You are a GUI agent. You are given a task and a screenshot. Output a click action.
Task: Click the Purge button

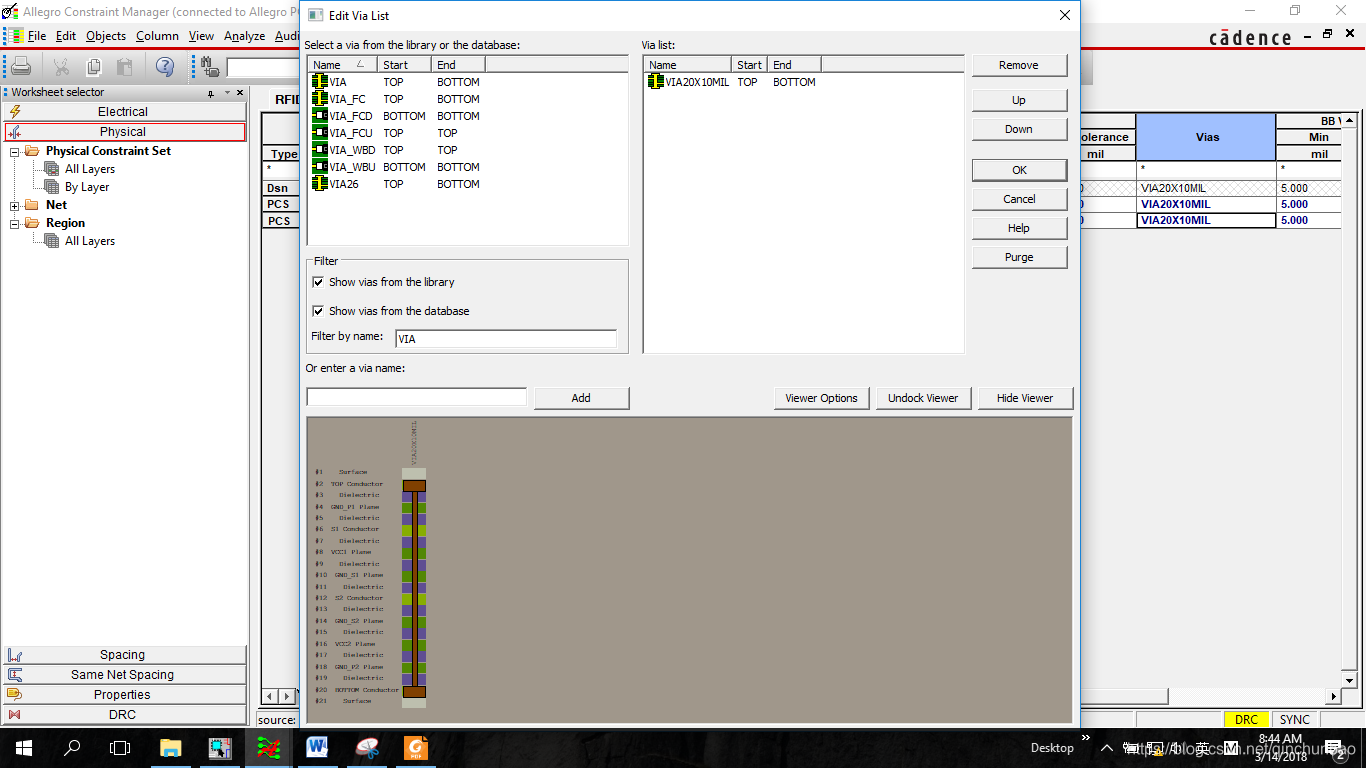[x=1018, y=257]
